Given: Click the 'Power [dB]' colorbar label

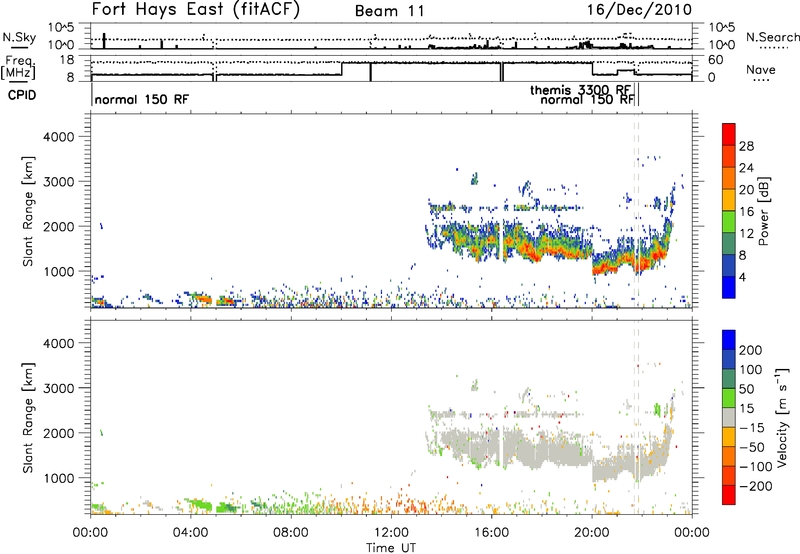Looking at the screenshot, I should click(763, 211).
